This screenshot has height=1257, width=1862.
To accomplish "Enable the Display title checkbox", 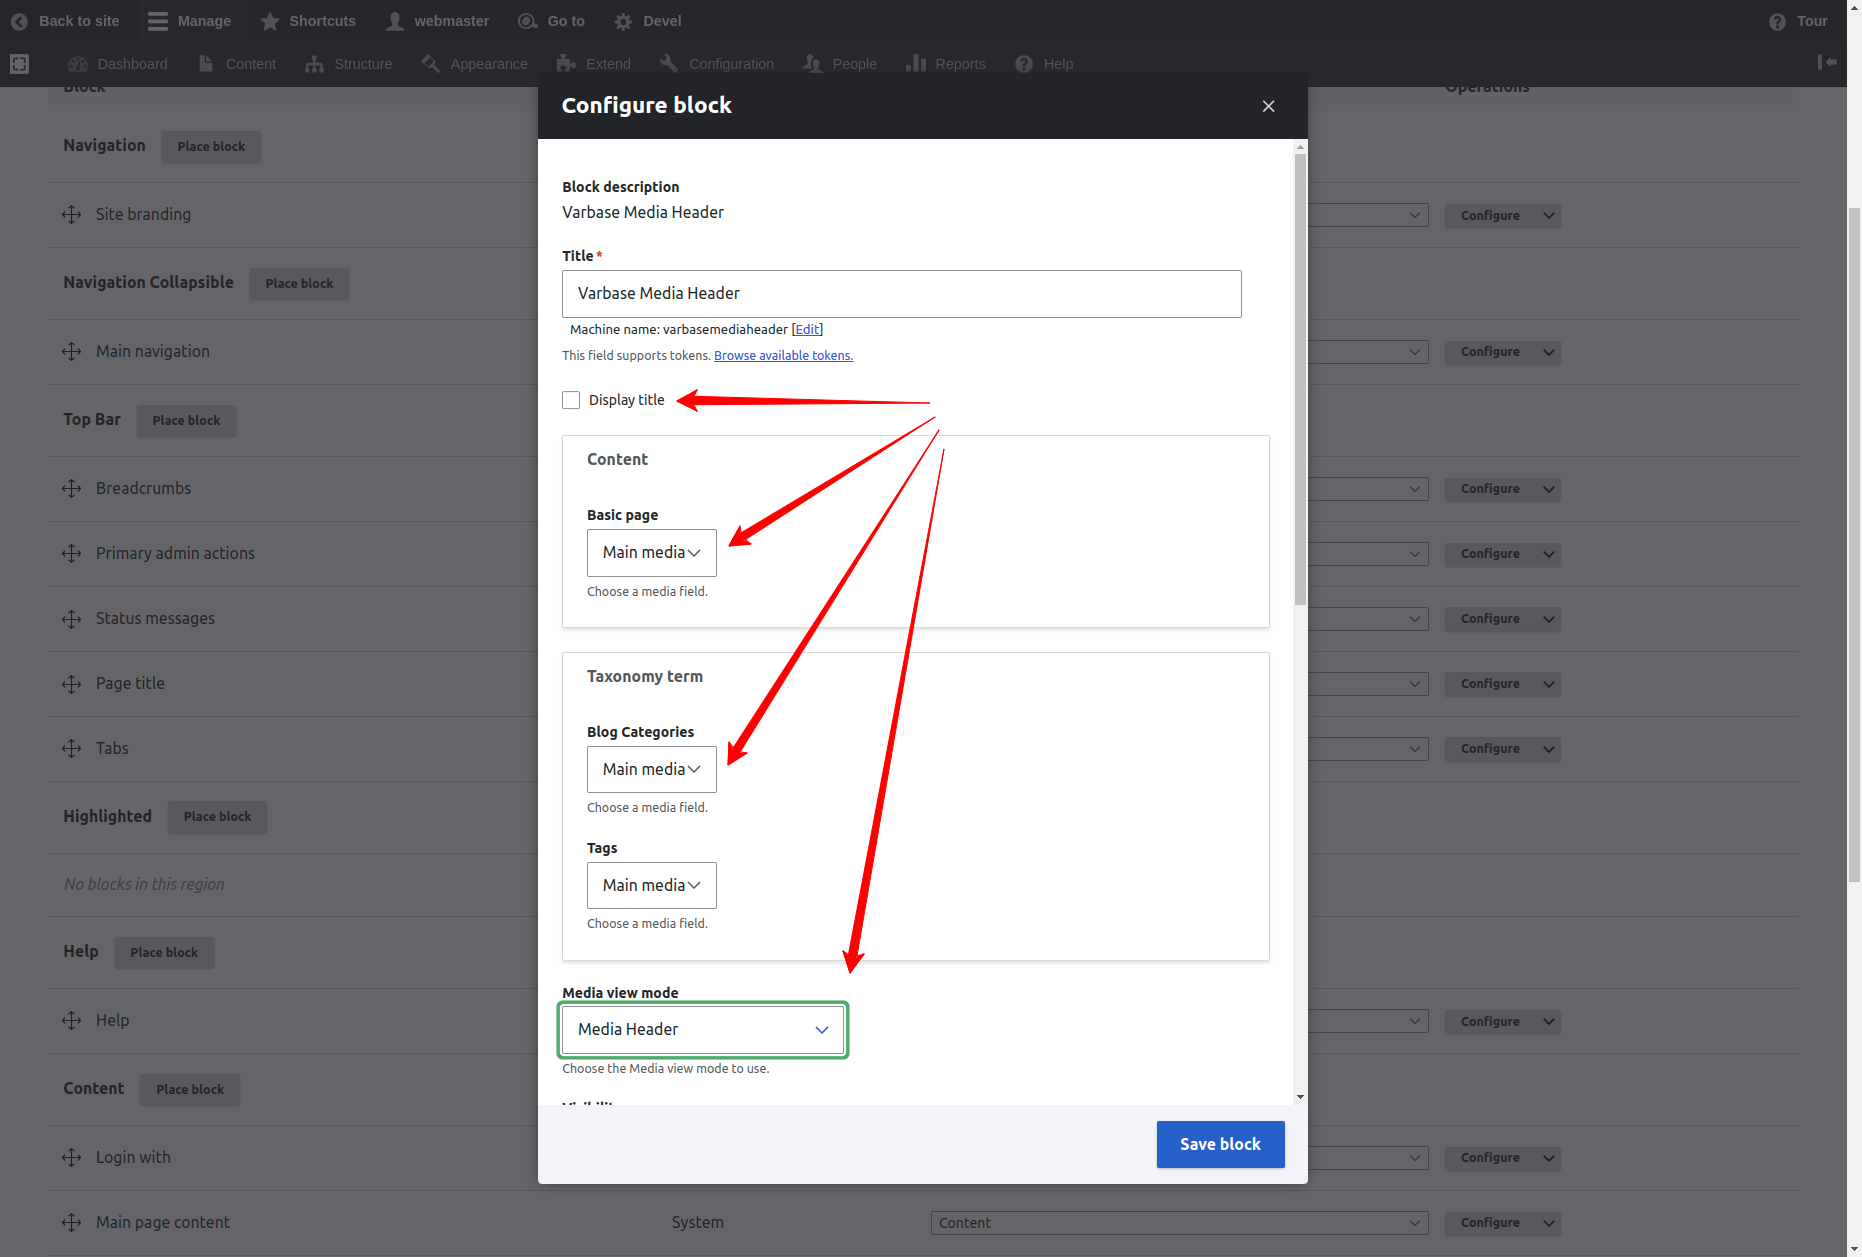I will pos(571,400).
